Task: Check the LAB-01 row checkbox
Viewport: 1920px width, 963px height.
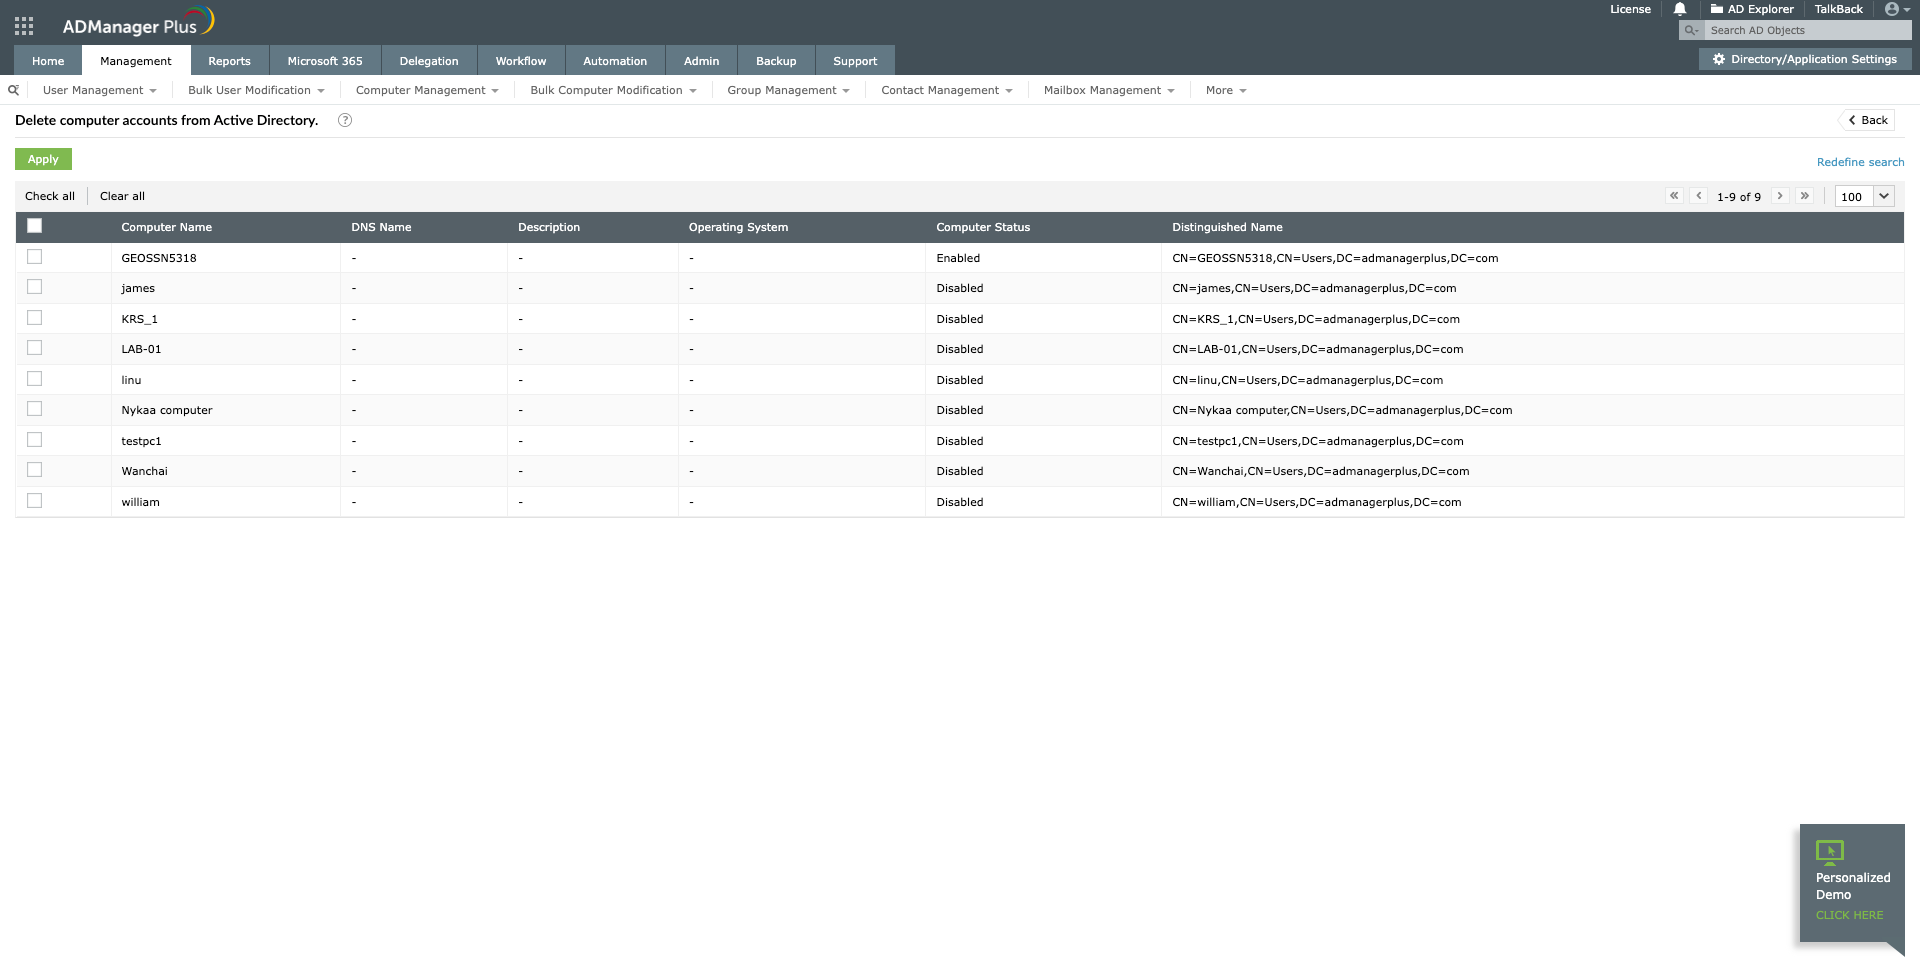Action: click(x=34, y=348)
